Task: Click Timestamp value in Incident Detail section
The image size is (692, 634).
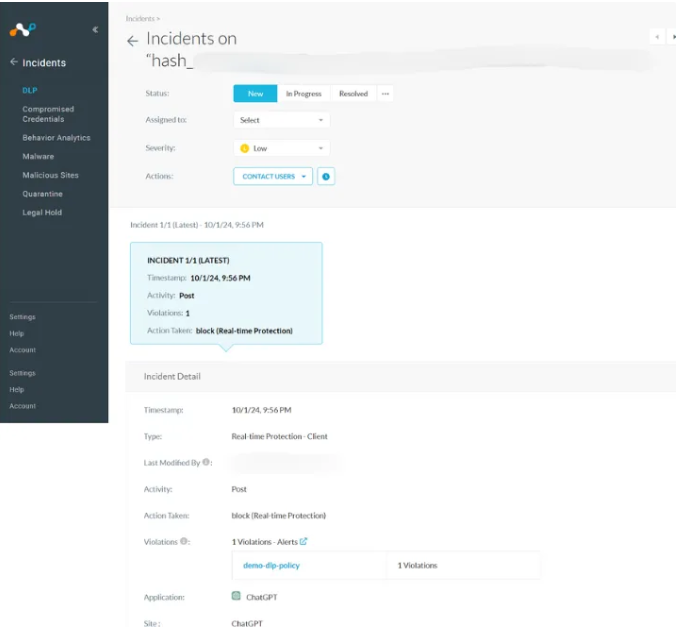Action: [x=261, y=410]
